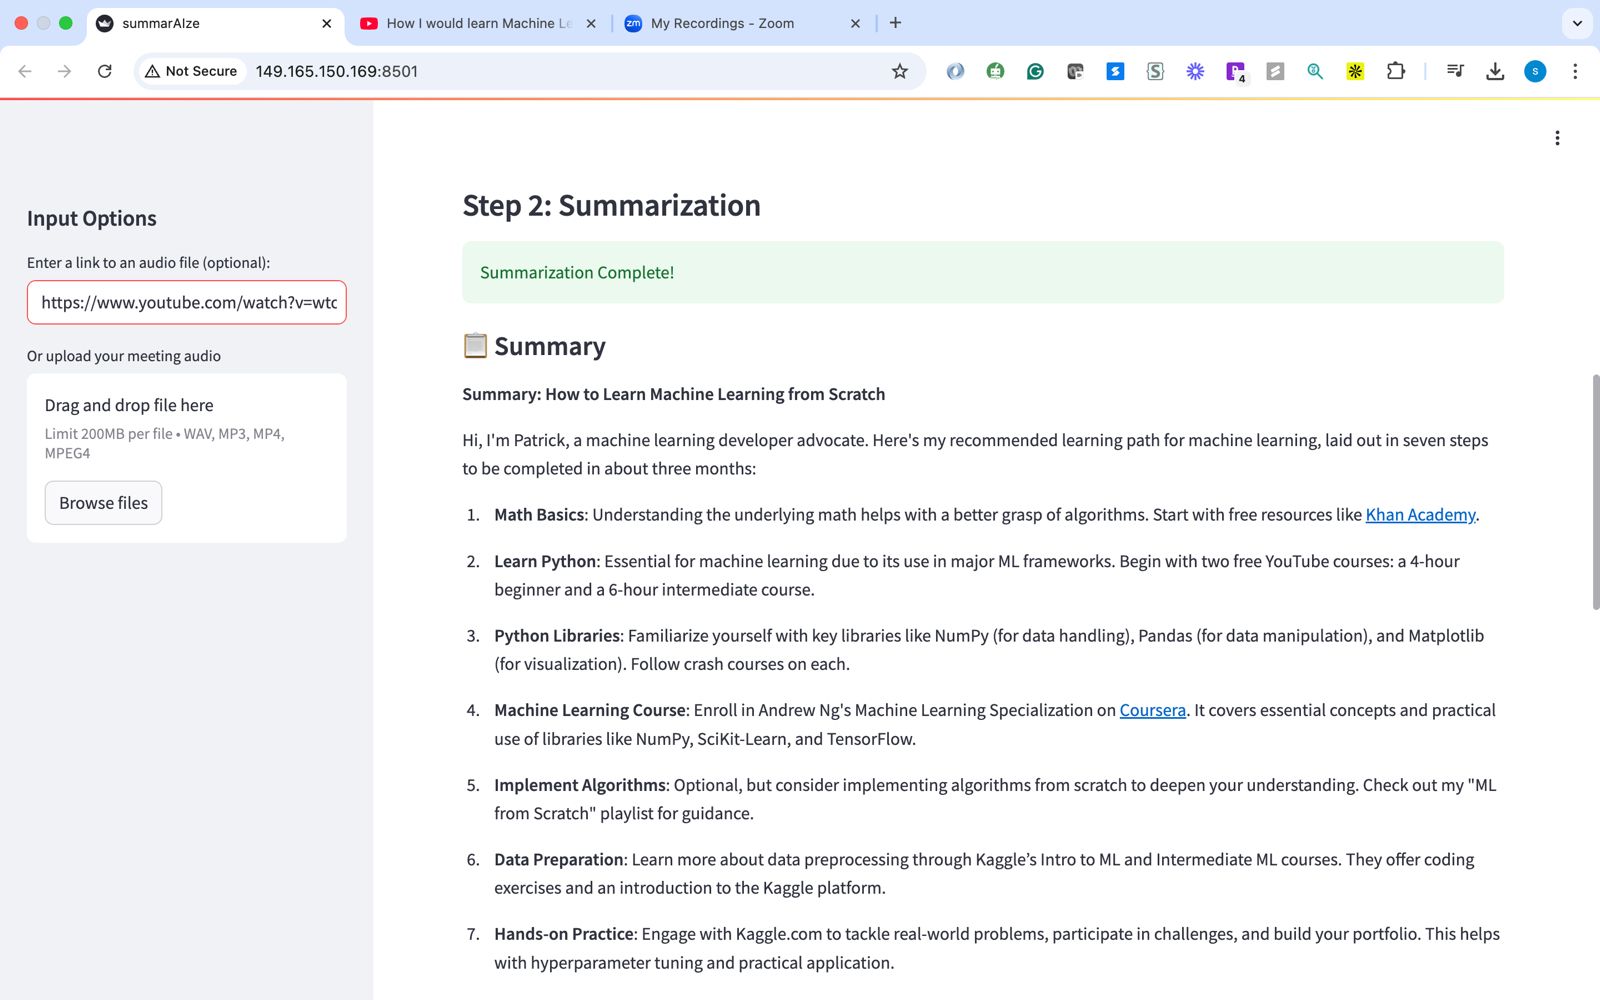This screenshot has height=1000, width=1600.
Task: Go back with the browser back arrow
Action: pos(25,71)
